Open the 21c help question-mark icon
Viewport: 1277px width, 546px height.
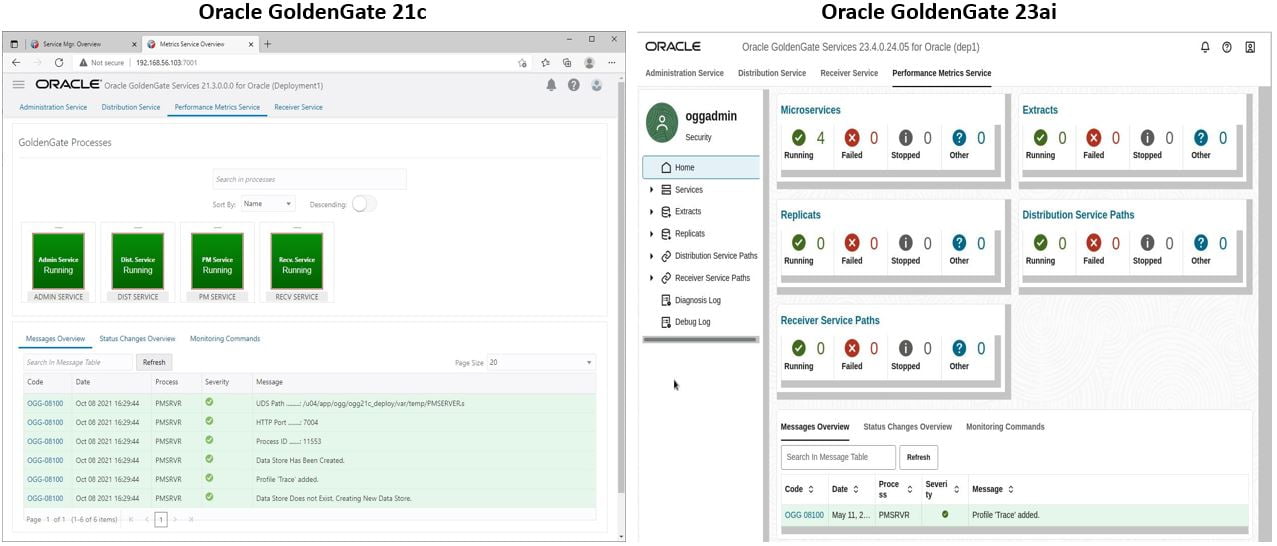coord(574,85)
